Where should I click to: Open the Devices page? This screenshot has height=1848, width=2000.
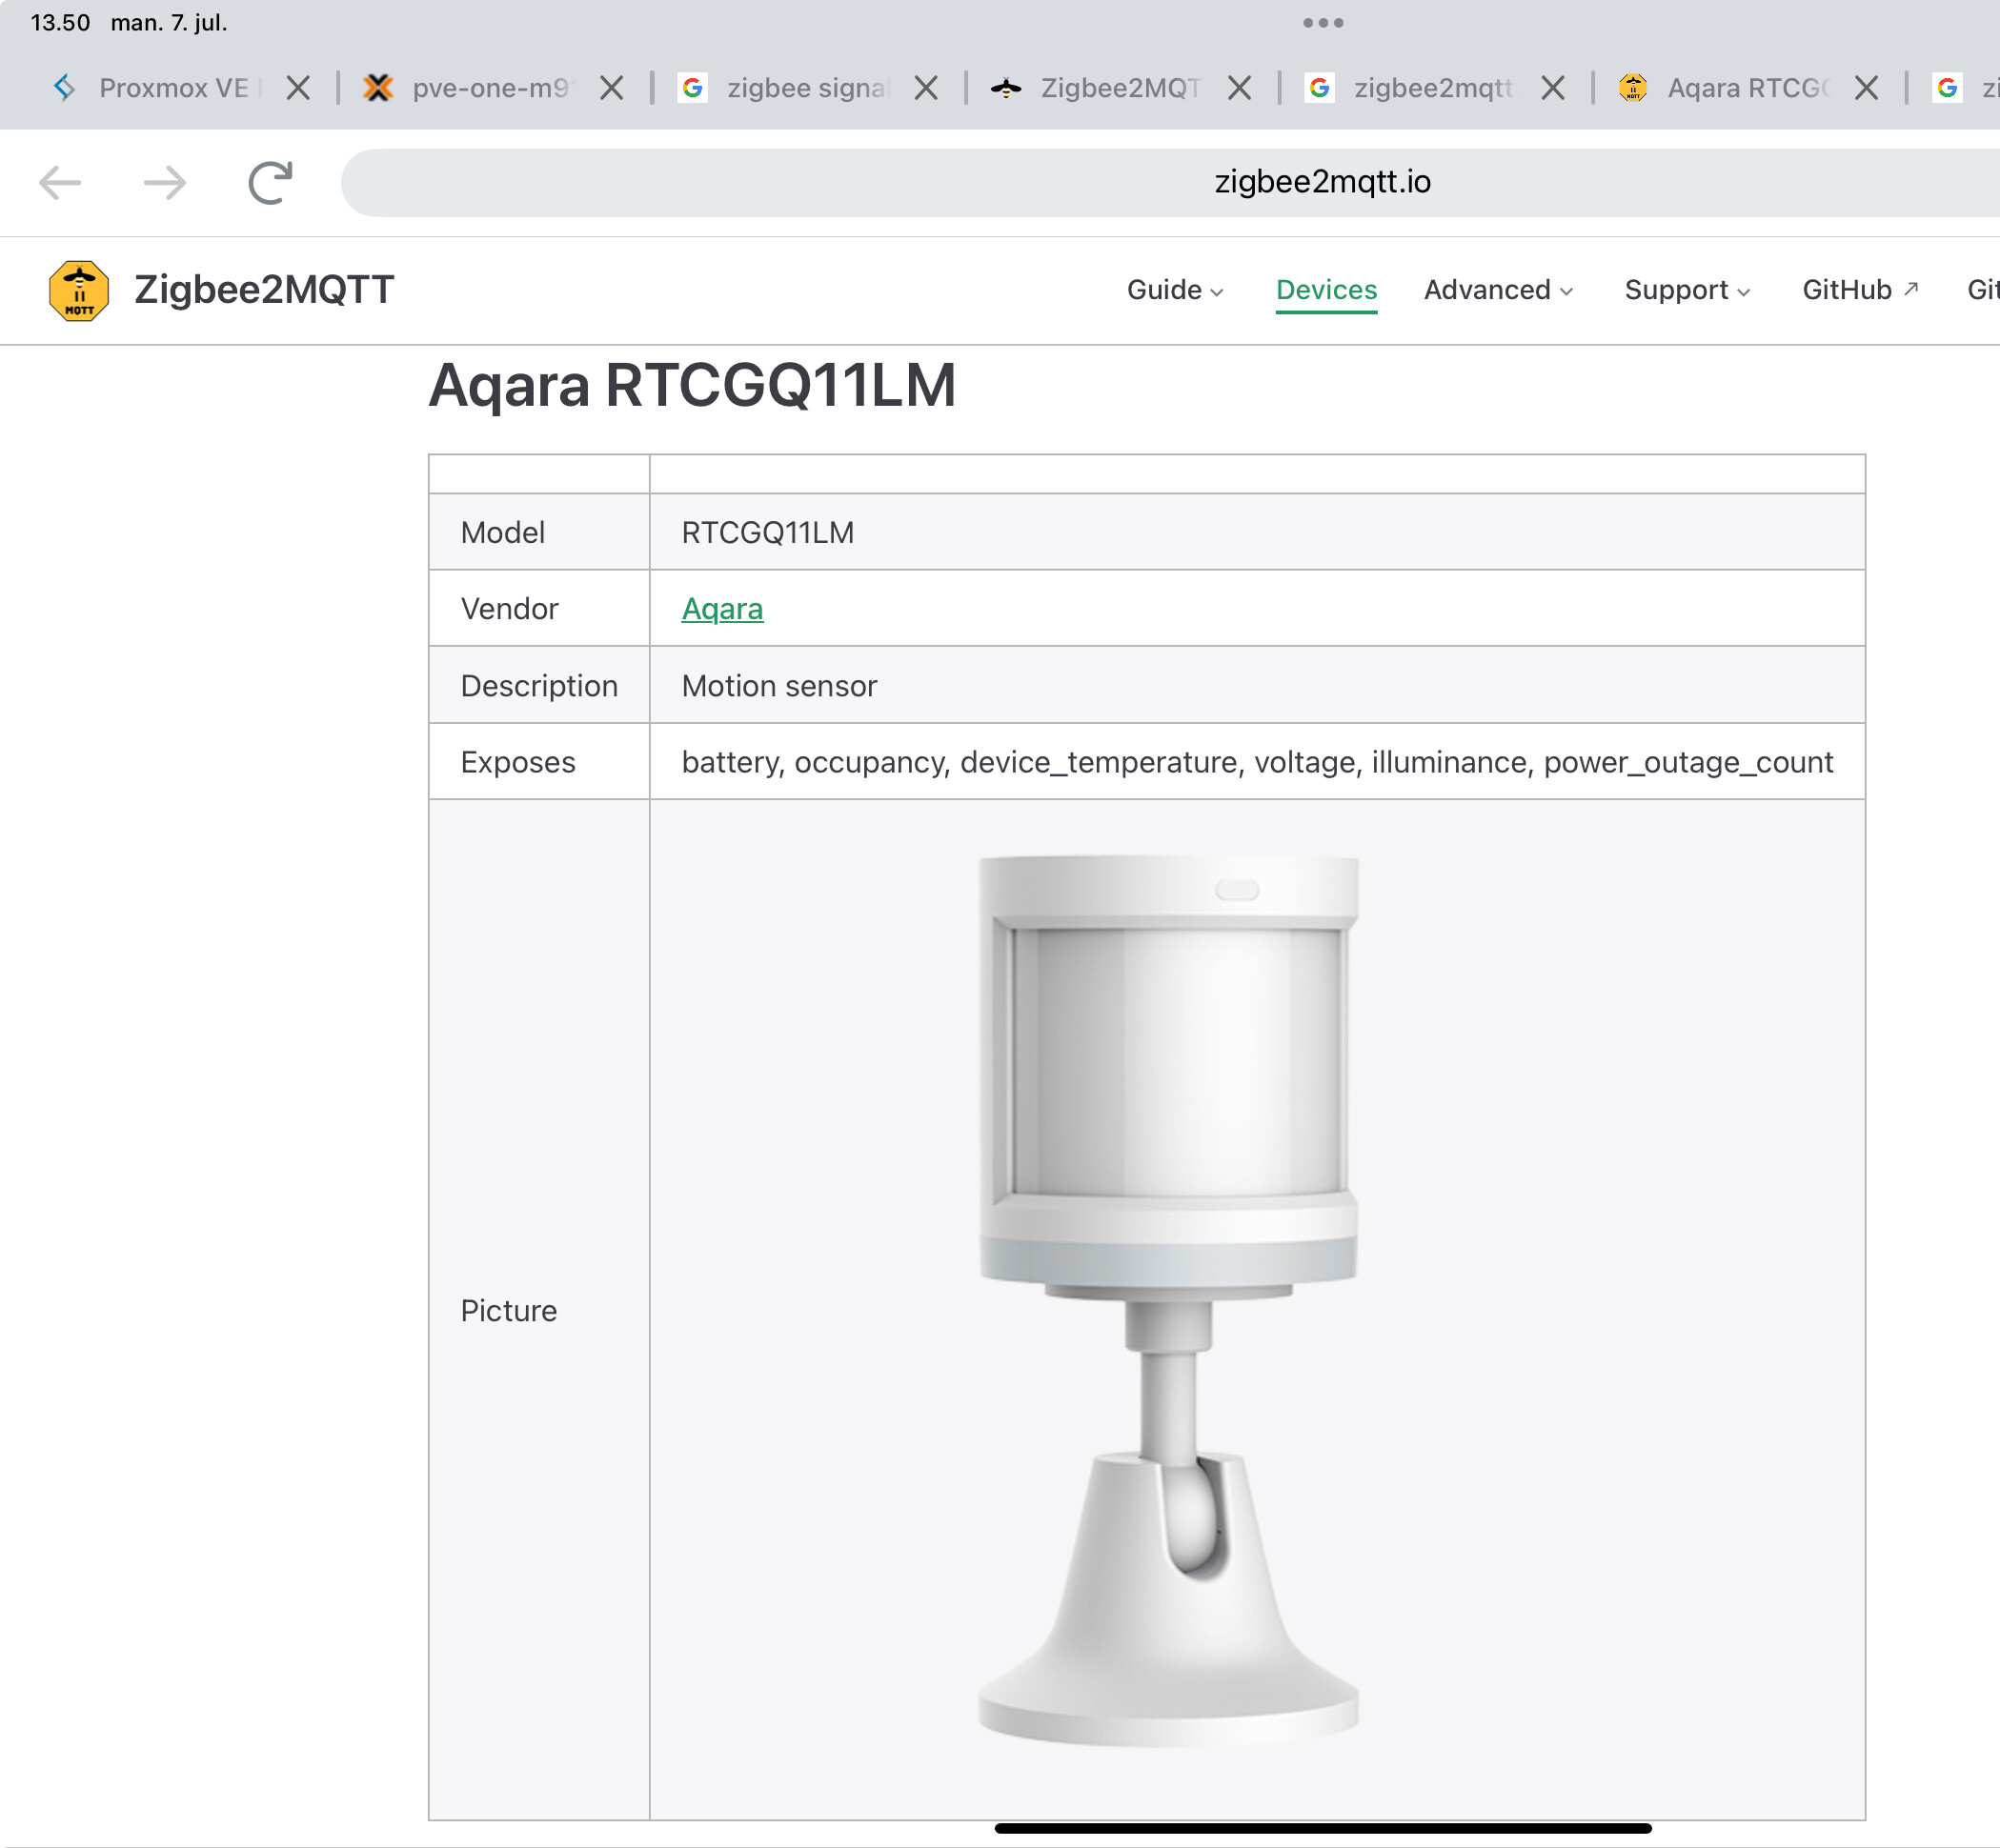(1326, 290)
